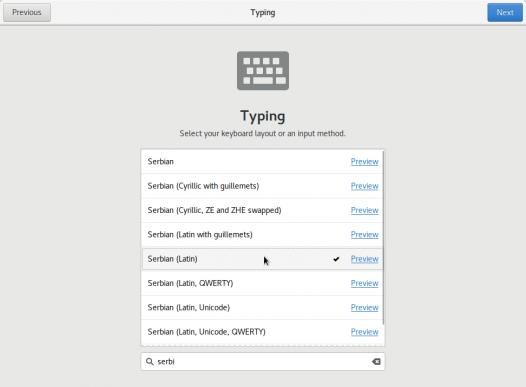Choose Serbian (Latin, QWERTY) layout
This screenshot has width=526, height=387.
click(262, 283)
